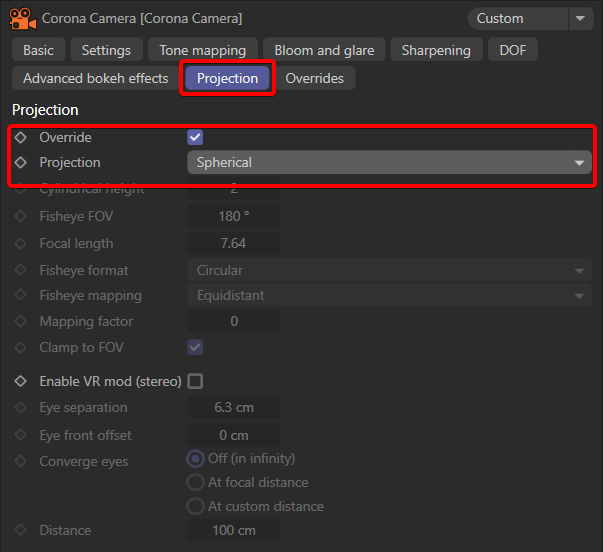The width and height of the screenshot is (603, 552).
Task: Click the Enable VR mod keyframe diamond
Action: coord(20,381)
